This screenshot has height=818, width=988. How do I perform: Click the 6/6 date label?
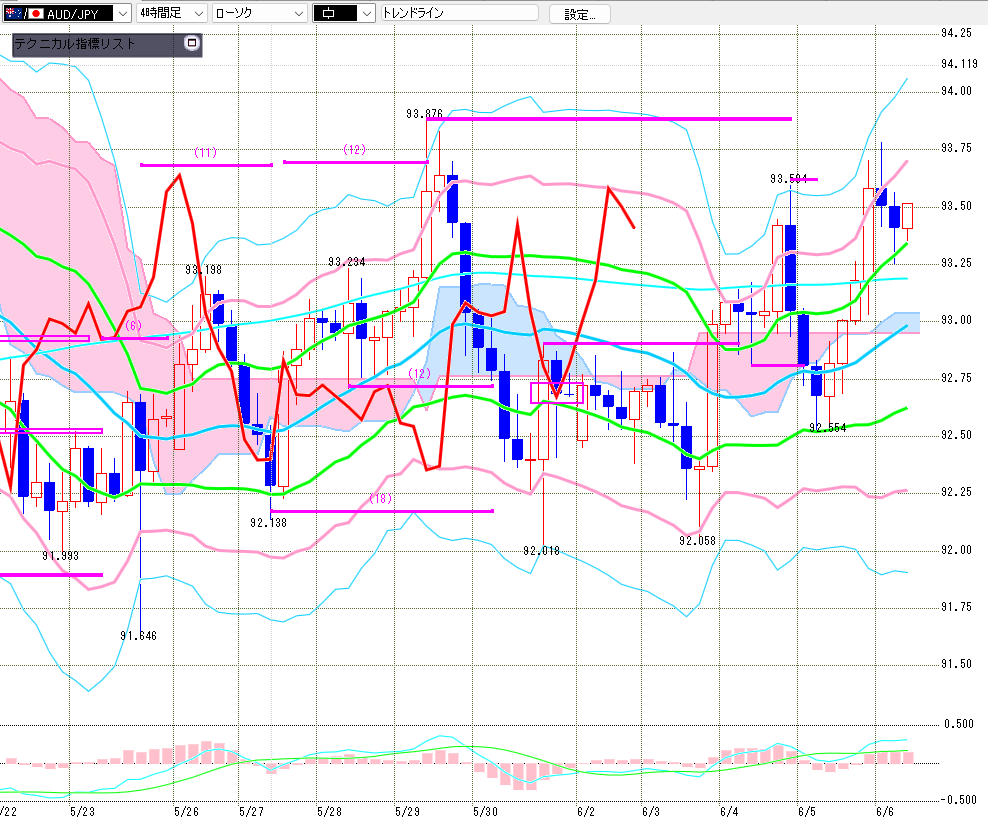tap(885, 812)
